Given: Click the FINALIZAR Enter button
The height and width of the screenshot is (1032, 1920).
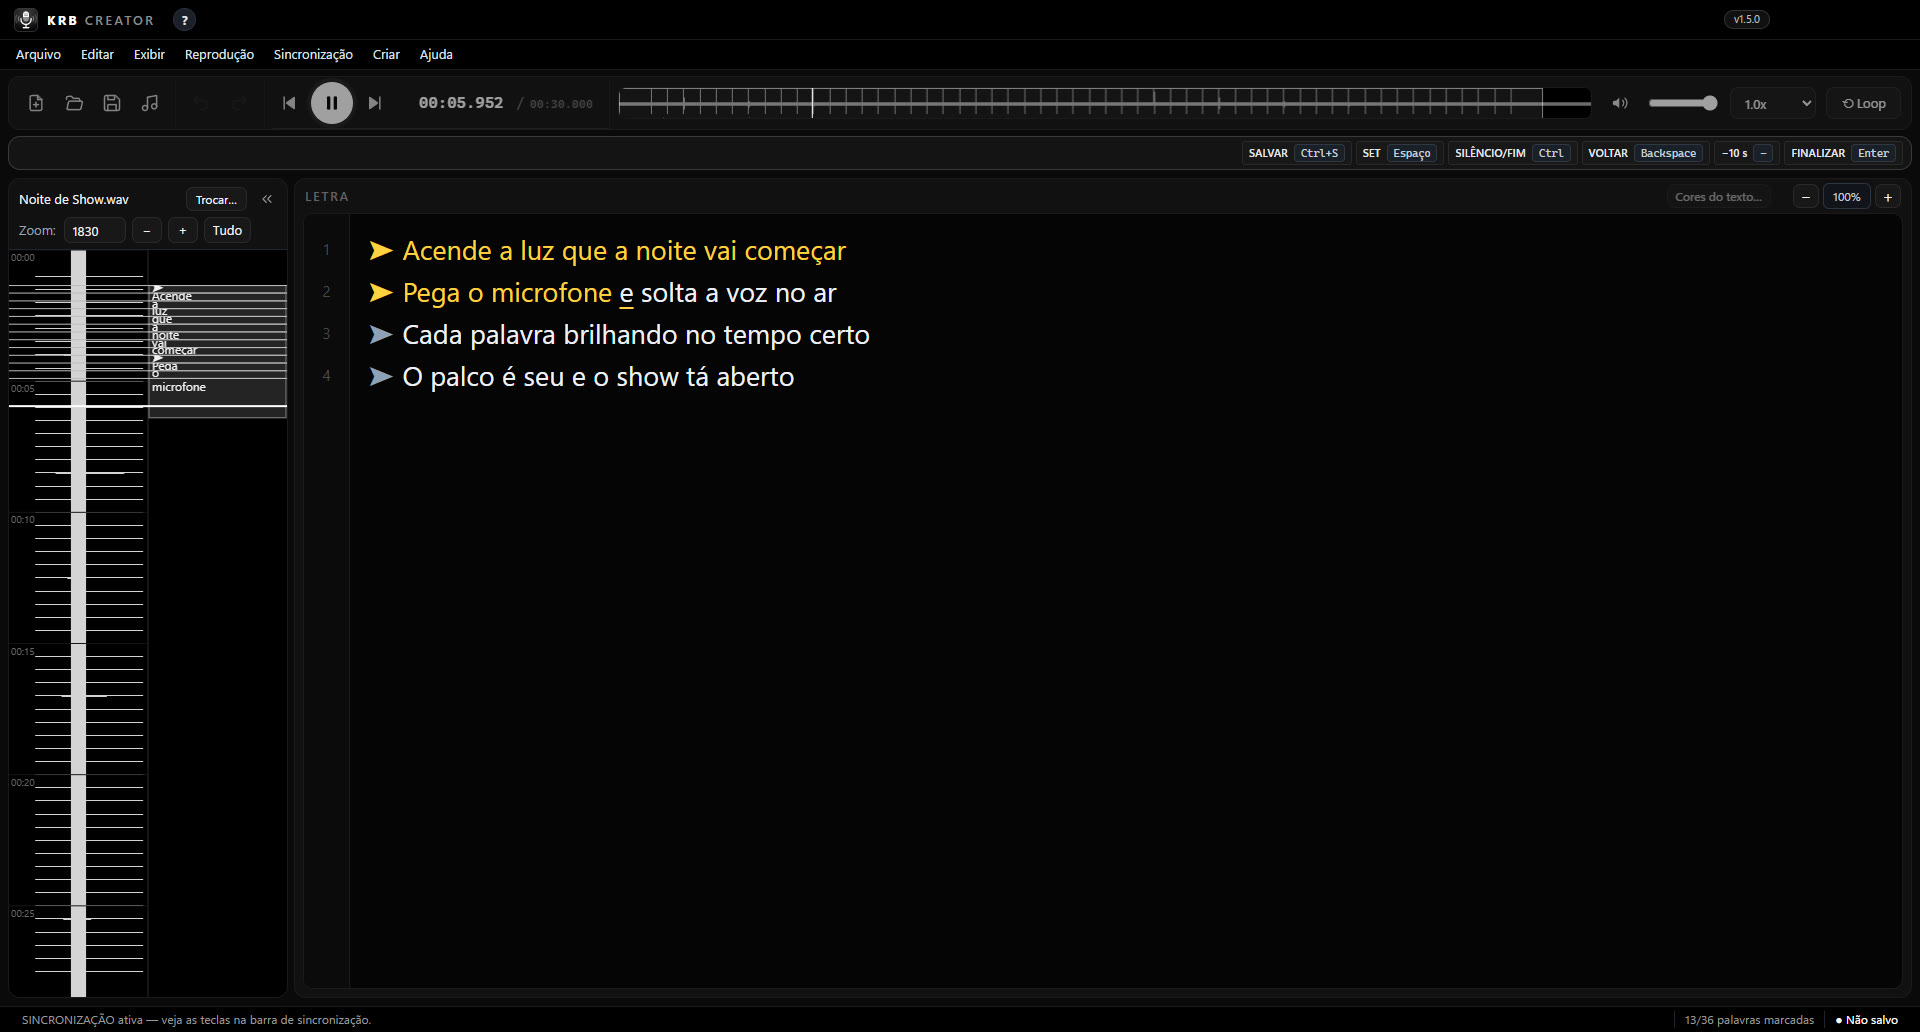Looking at the screenshot, I should [x=1841, y=153].
